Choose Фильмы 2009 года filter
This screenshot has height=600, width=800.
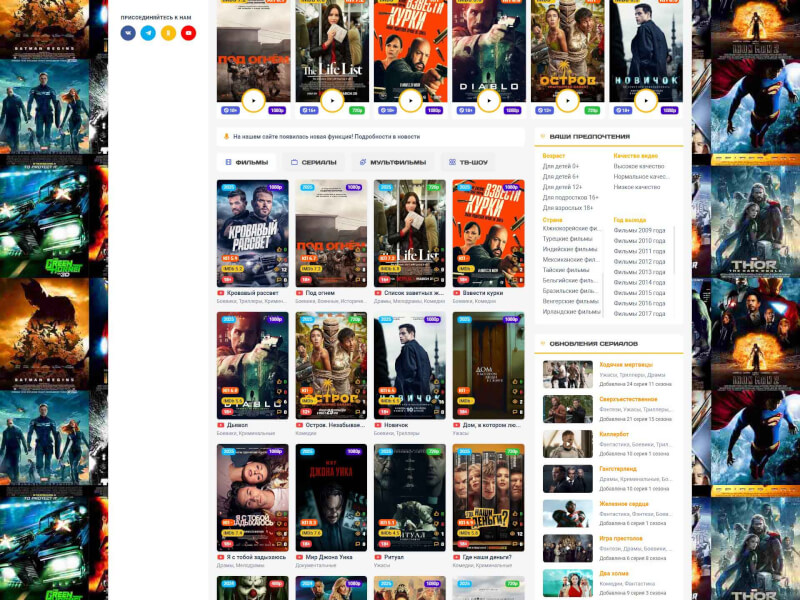[639, 231]
